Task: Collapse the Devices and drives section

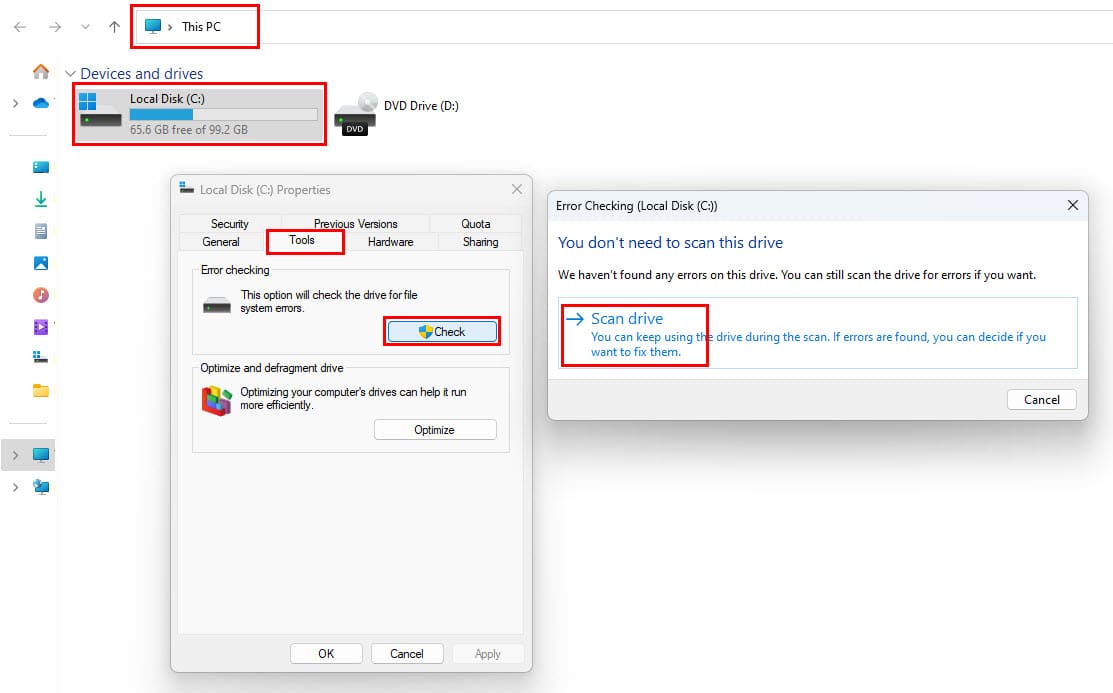Action: [x=70, y=73]
